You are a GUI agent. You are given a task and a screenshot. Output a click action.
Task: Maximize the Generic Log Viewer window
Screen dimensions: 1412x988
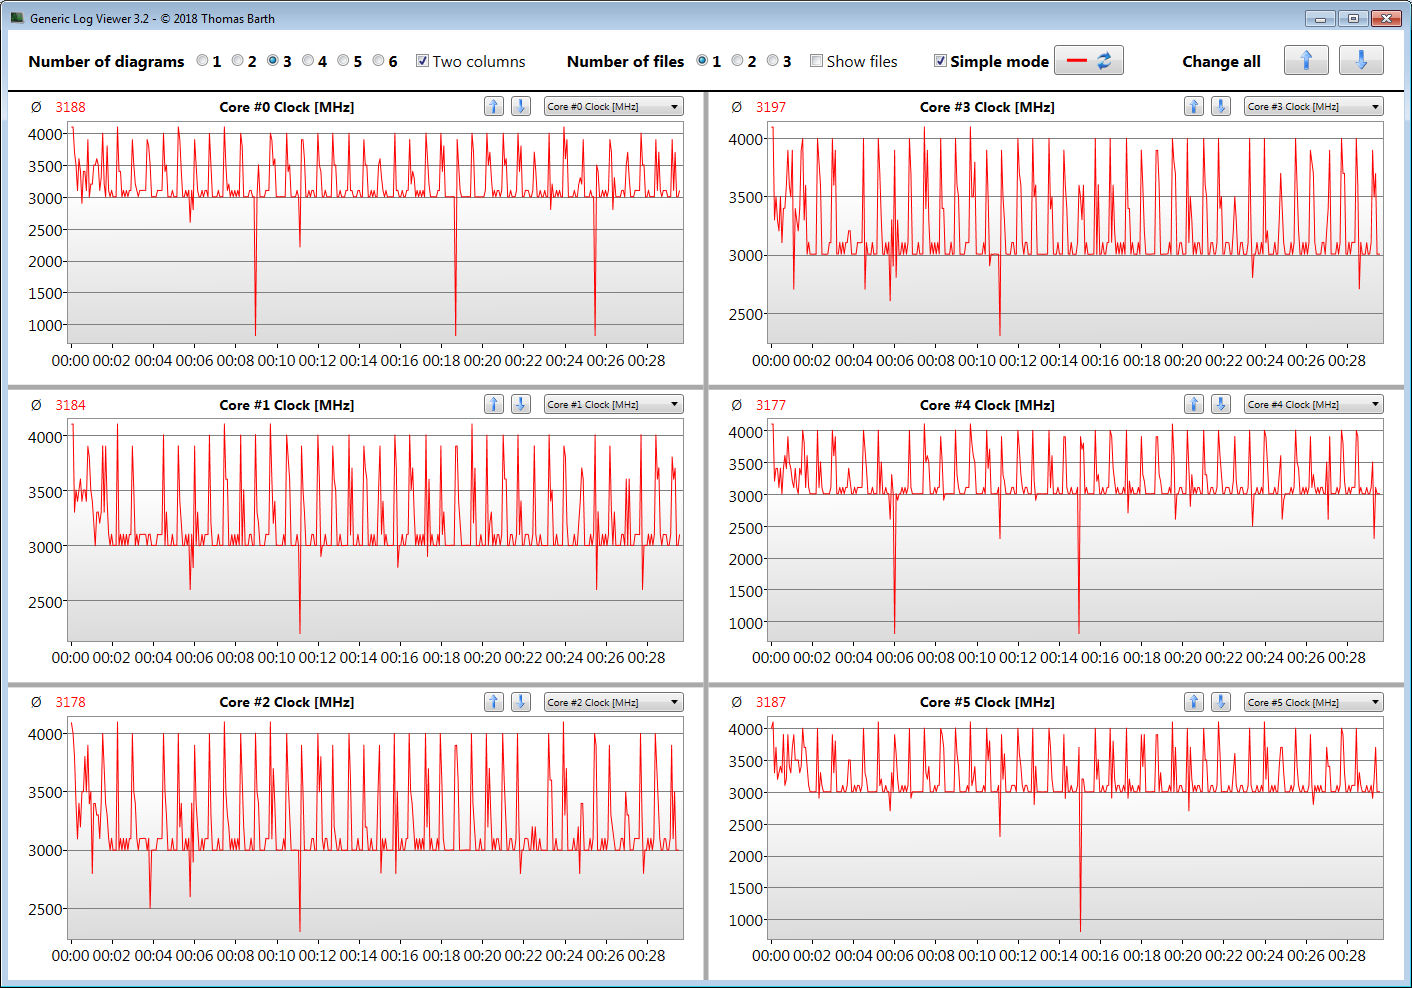click(1353, 18)
